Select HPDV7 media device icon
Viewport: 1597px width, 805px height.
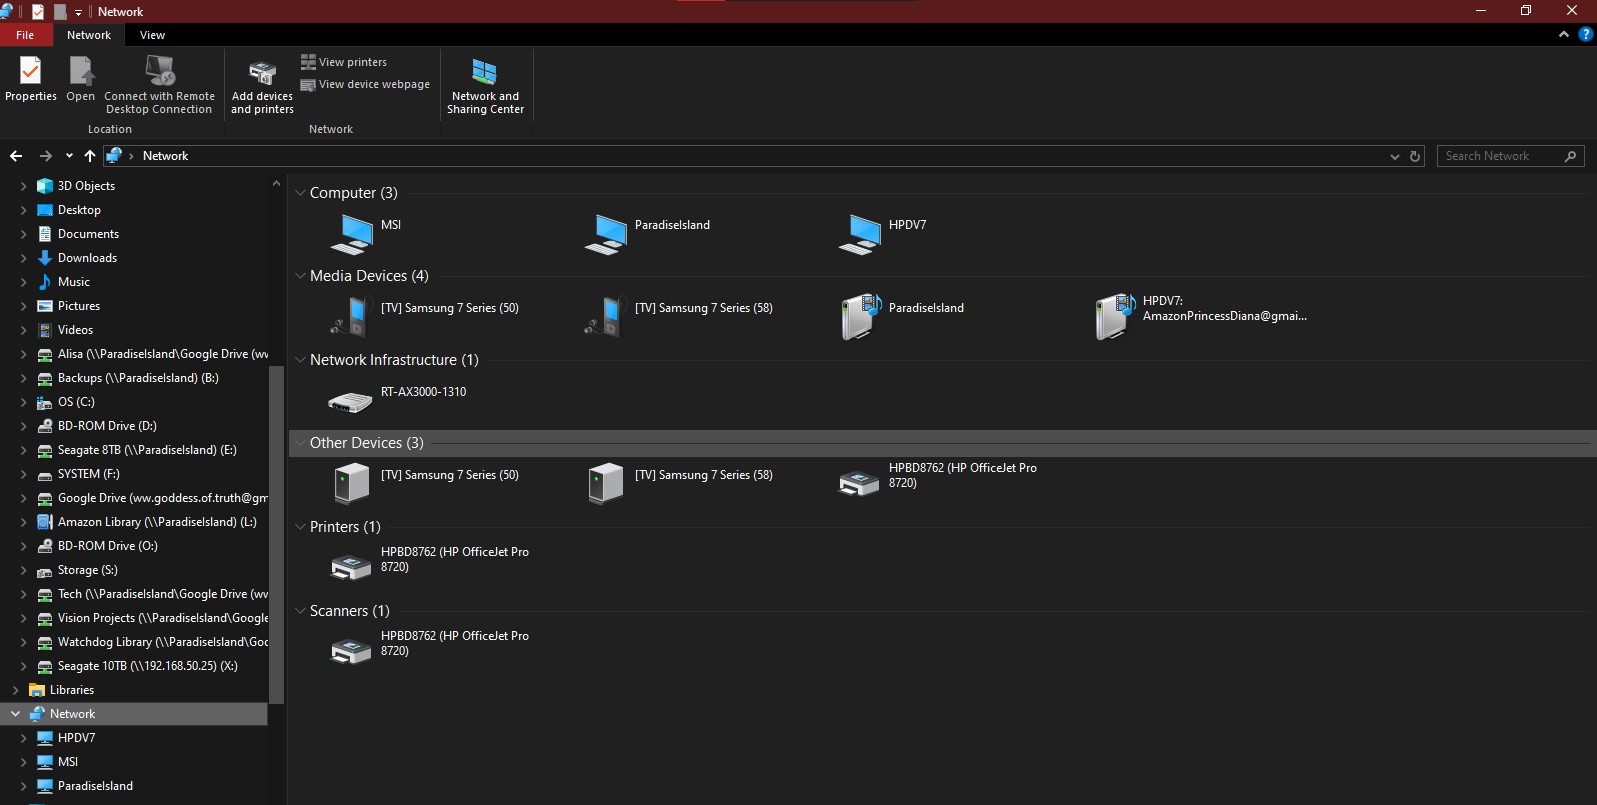(1116, 317)
